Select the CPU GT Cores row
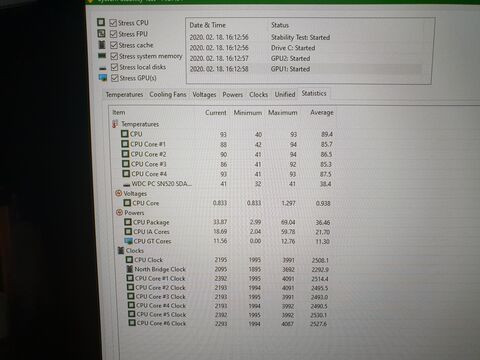The image size is (480, 360). point(228,241)
